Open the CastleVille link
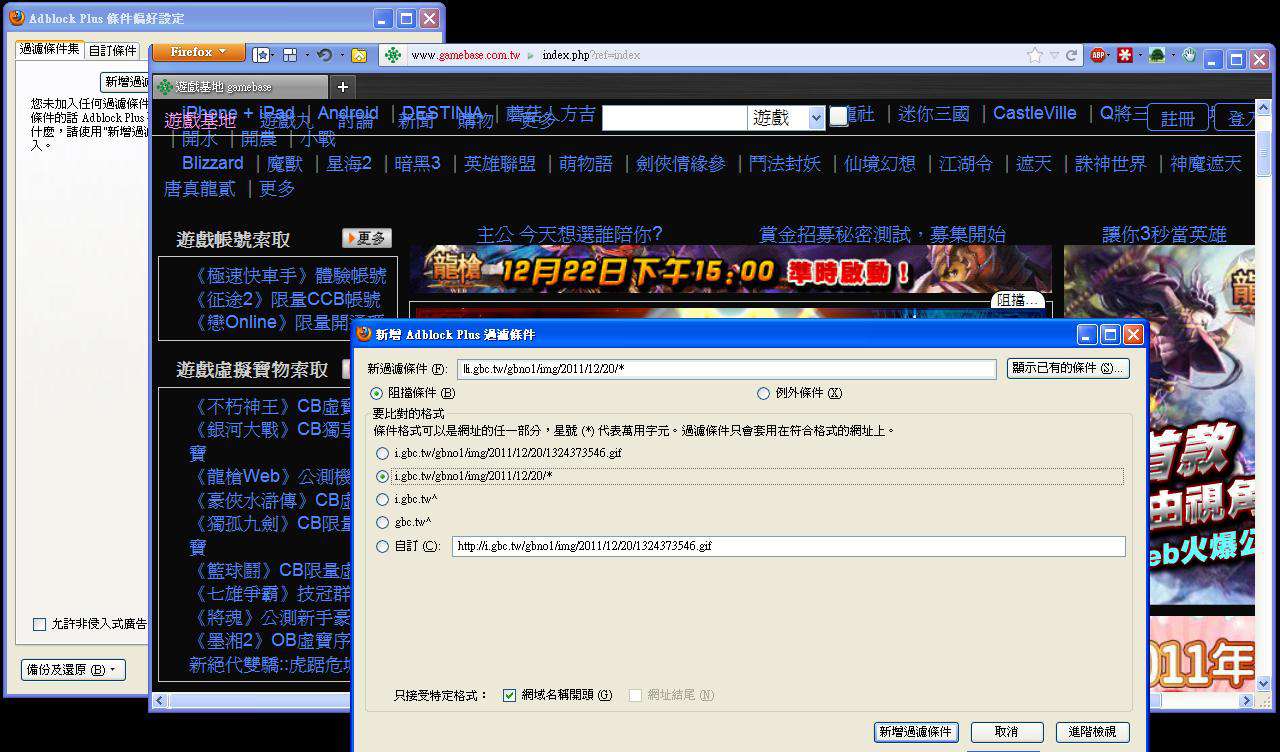1280x752 pixels. pyautogui.click(x=1035, y=114)
